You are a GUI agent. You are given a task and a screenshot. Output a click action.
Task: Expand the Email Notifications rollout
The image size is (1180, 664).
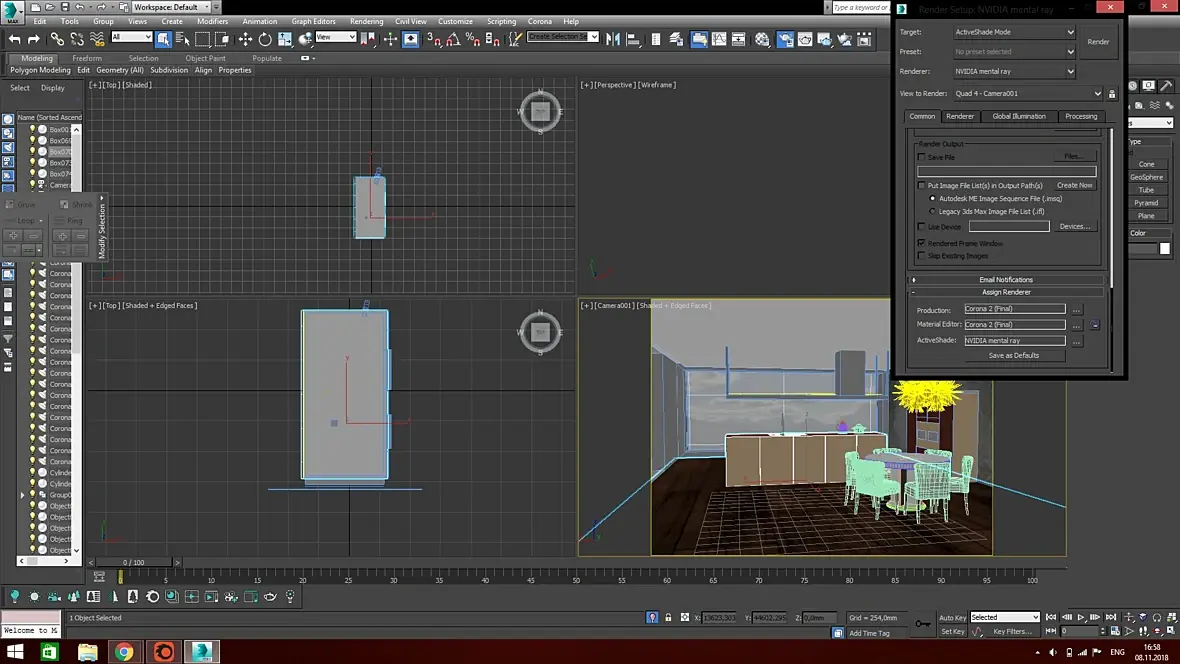pyautogui.click(x=1006, y=280)
